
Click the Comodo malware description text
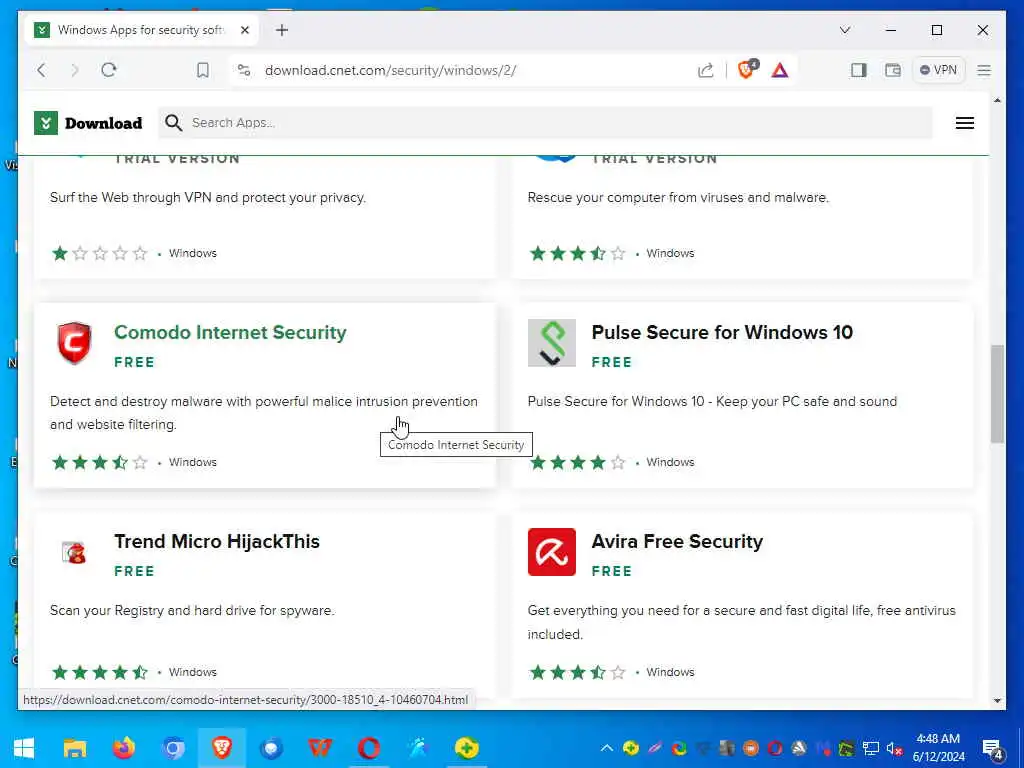click(x=264, y=413)
